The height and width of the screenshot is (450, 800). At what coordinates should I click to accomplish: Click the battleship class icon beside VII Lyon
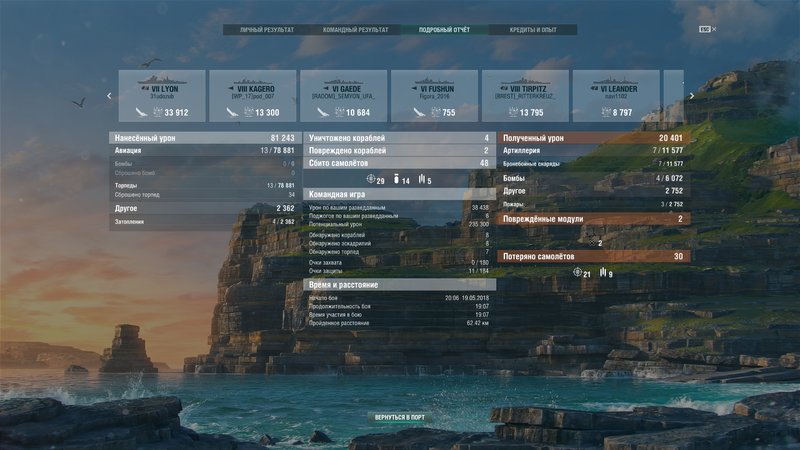coord(145,89)
